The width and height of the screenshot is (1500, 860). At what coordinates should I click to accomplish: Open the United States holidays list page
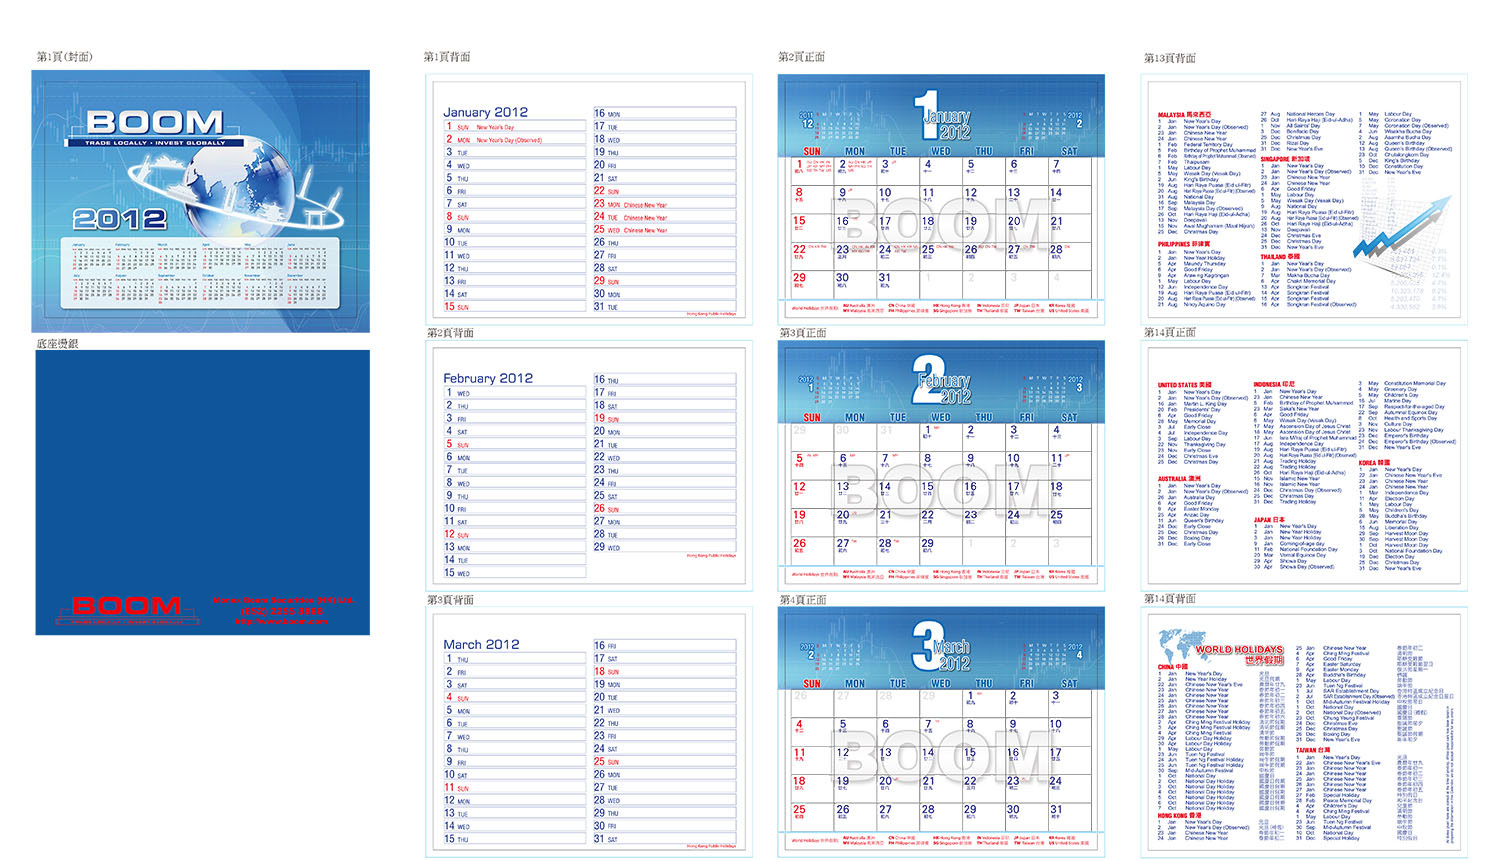click(x=1304, y=465)
